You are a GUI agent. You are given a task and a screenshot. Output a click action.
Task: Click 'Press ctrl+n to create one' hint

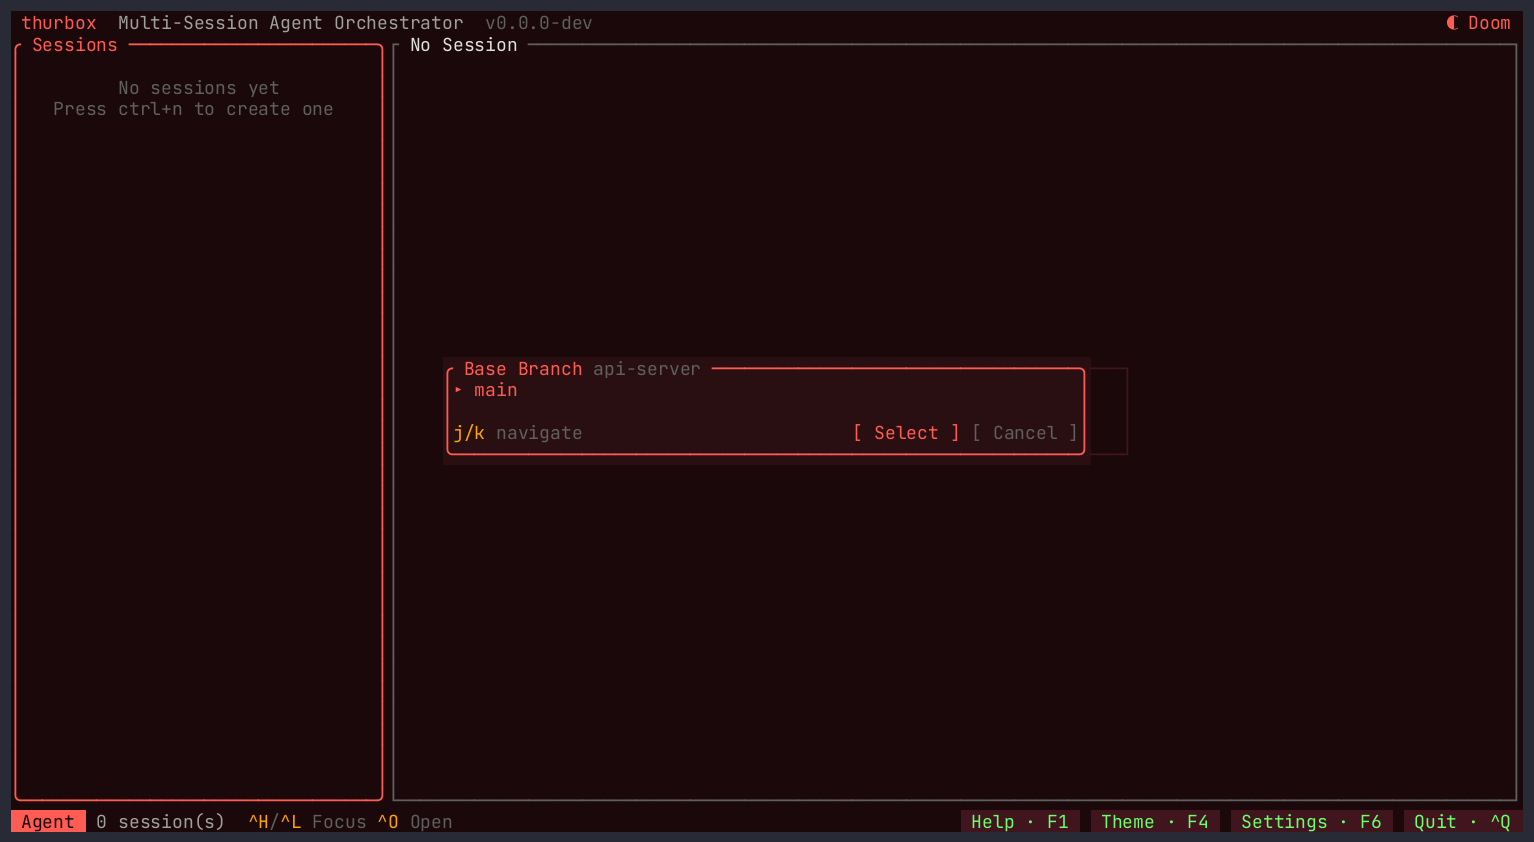193,109
